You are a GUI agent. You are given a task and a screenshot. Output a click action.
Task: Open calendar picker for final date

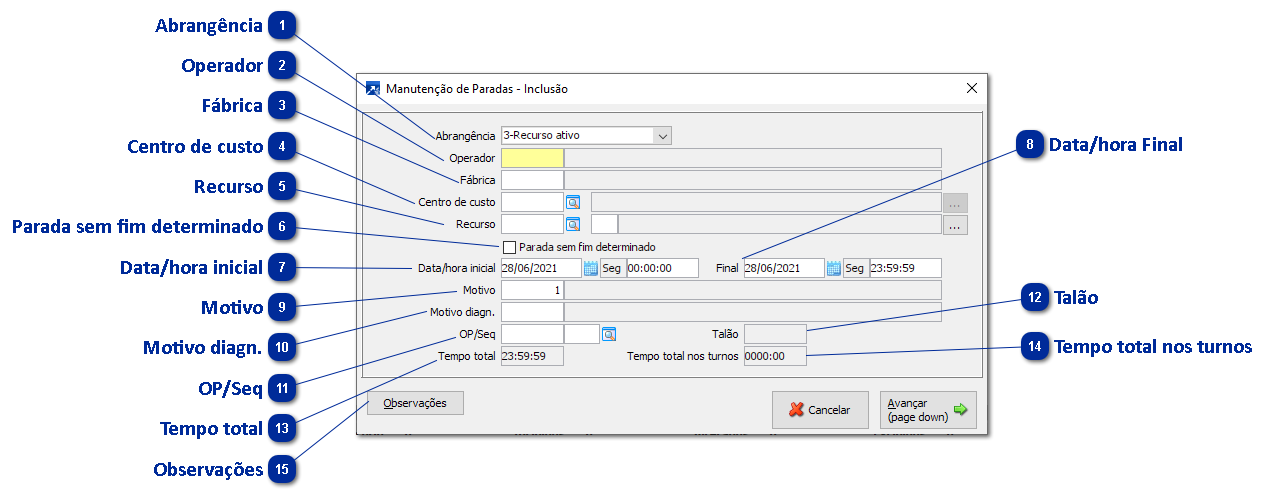click(x=833, y=268)
